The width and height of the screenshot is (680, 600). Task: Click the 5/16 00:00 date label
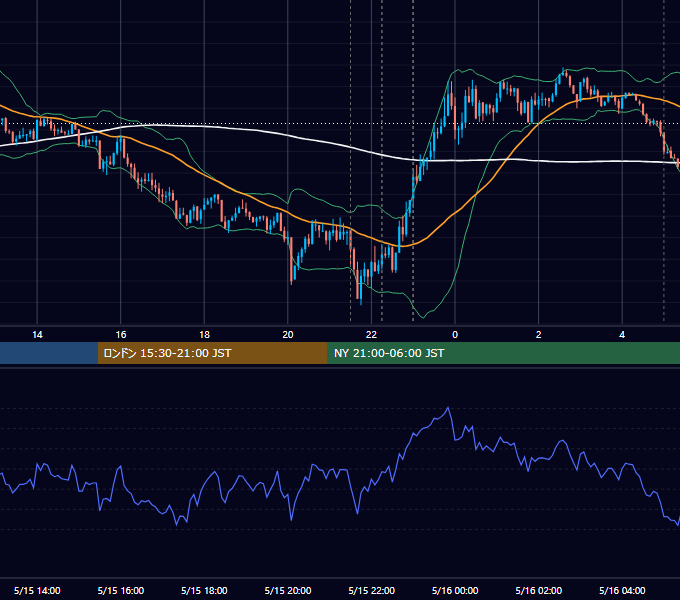pos(455,590)
